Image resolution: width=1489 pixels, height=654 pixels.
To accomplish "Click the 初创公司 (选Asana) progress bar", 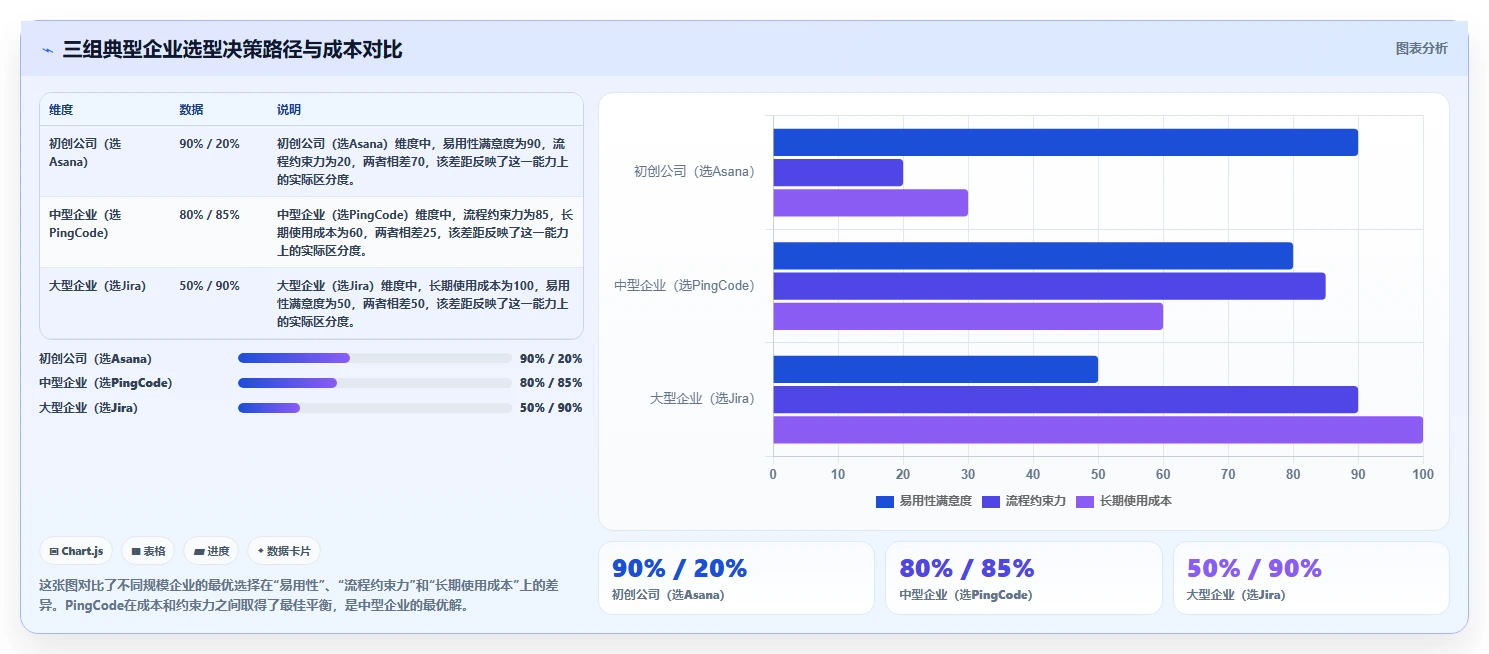I will [375, 358].
